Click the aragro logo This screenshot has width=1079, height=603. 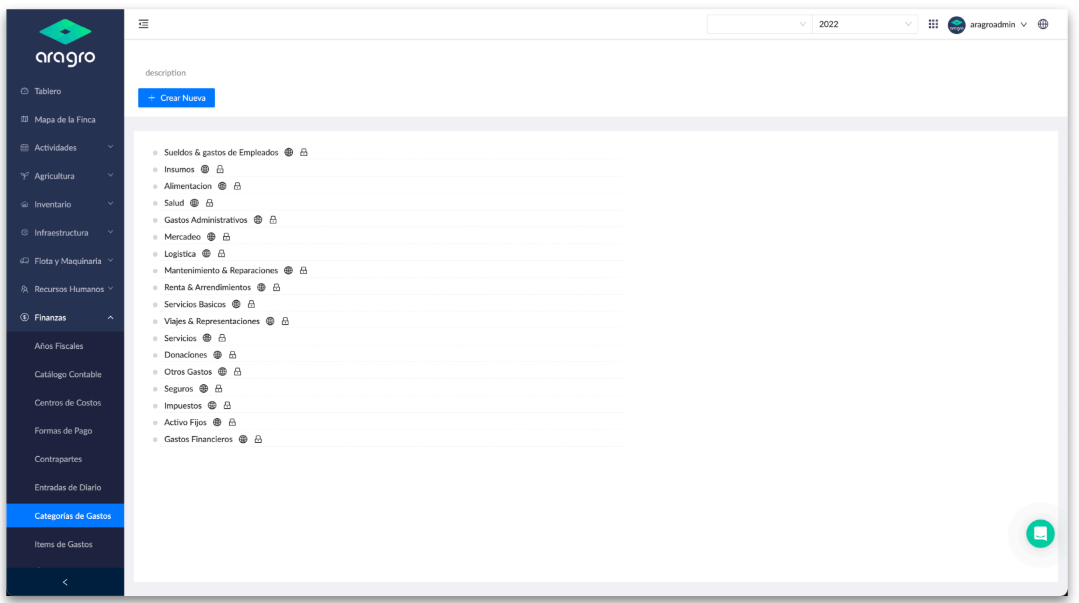65,43
